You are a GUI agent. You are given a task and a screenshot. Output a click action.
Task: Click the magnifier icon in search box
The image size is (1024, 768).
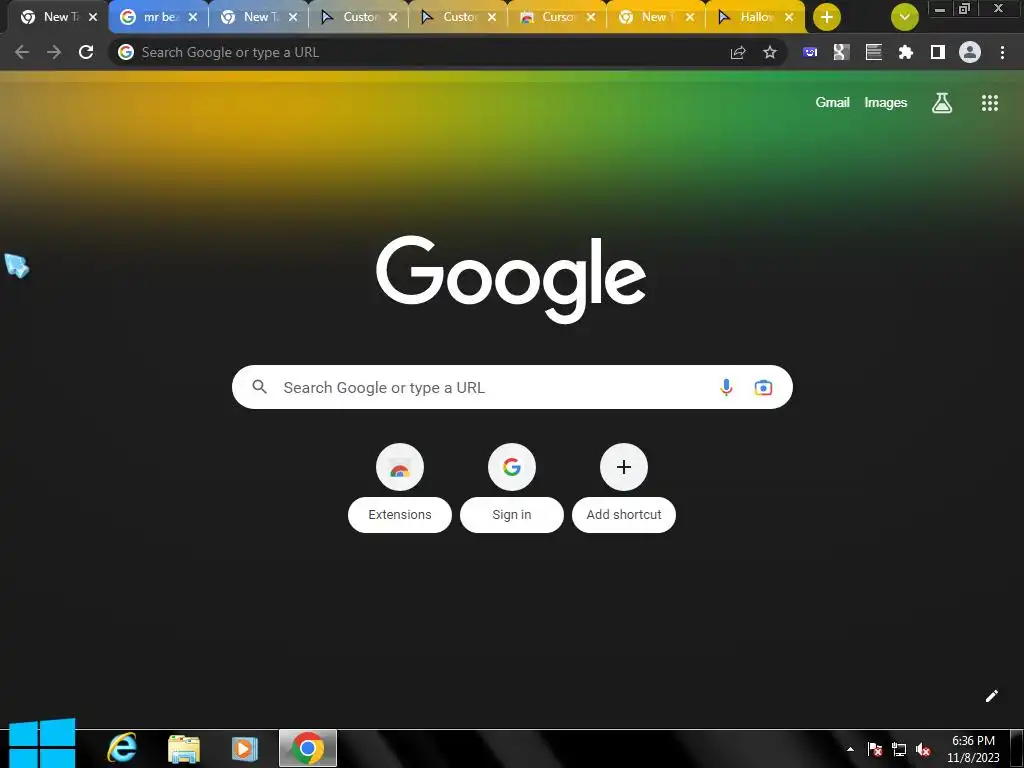259,387
